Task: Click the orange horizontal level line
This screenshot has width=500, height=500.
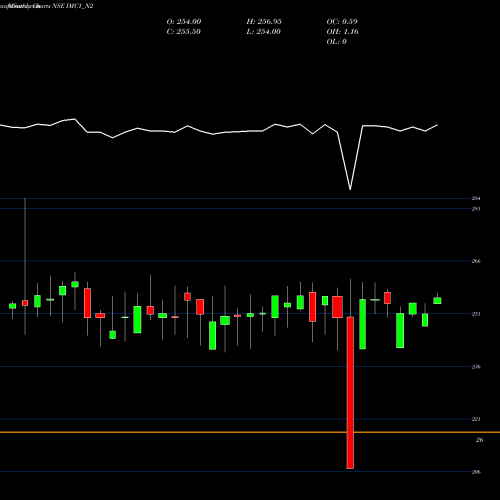Action: (x=250, y=432)
